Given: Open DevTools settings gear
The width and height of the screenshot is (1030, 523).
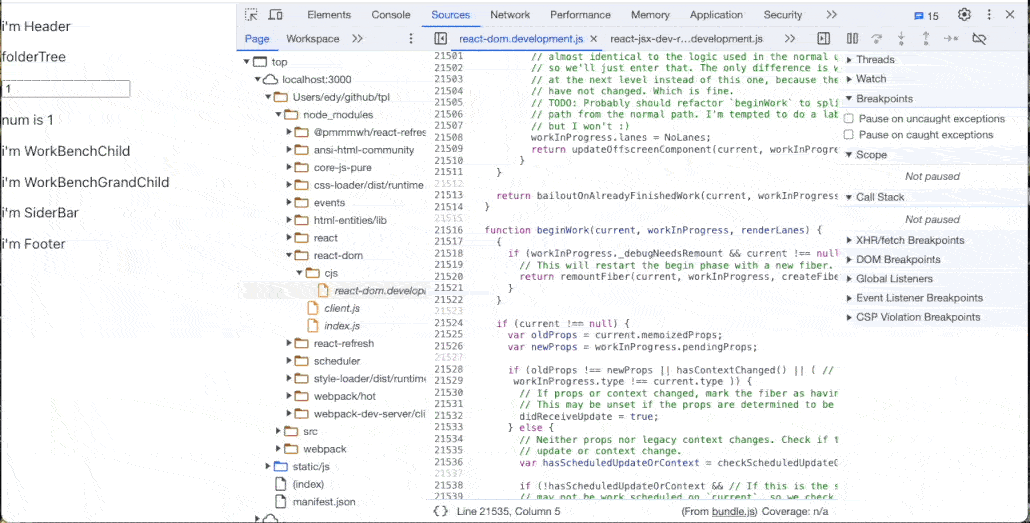Looking at the screenshot, I should (x=964, y=14).
